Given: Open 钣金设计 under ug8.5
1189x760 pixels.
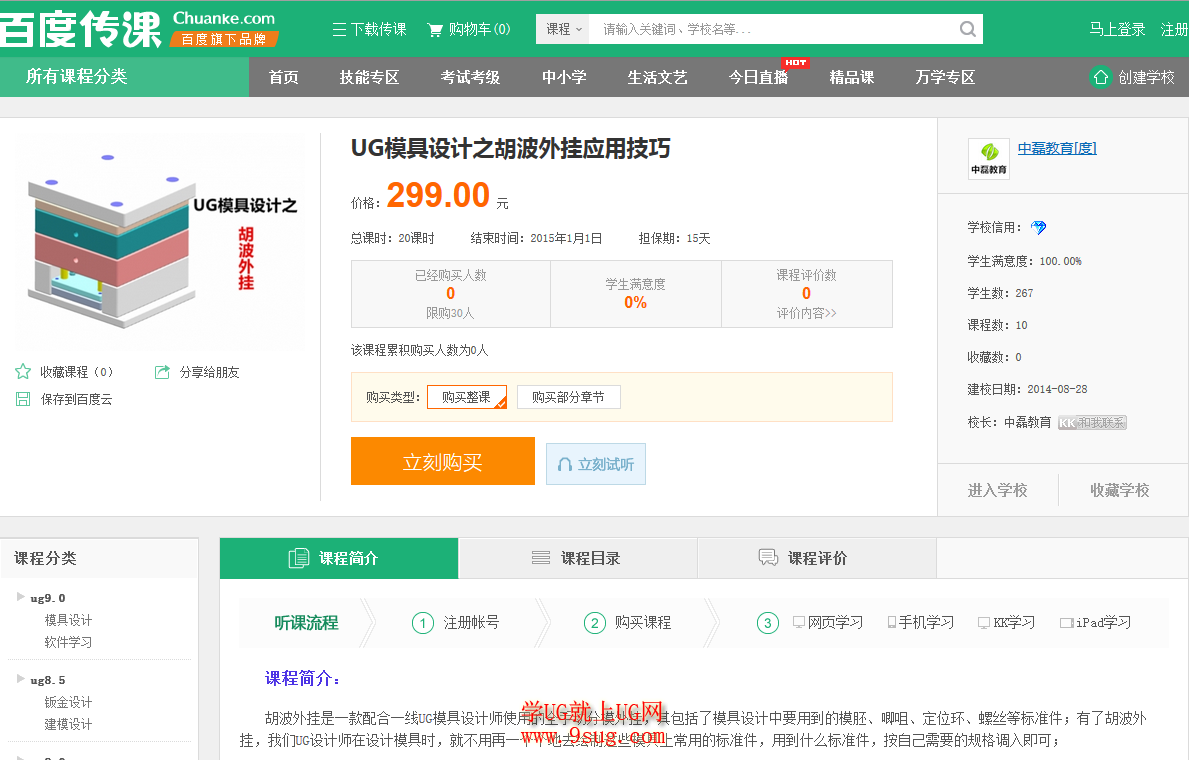Looking at the screenshot, I should (x=68, y=702).
